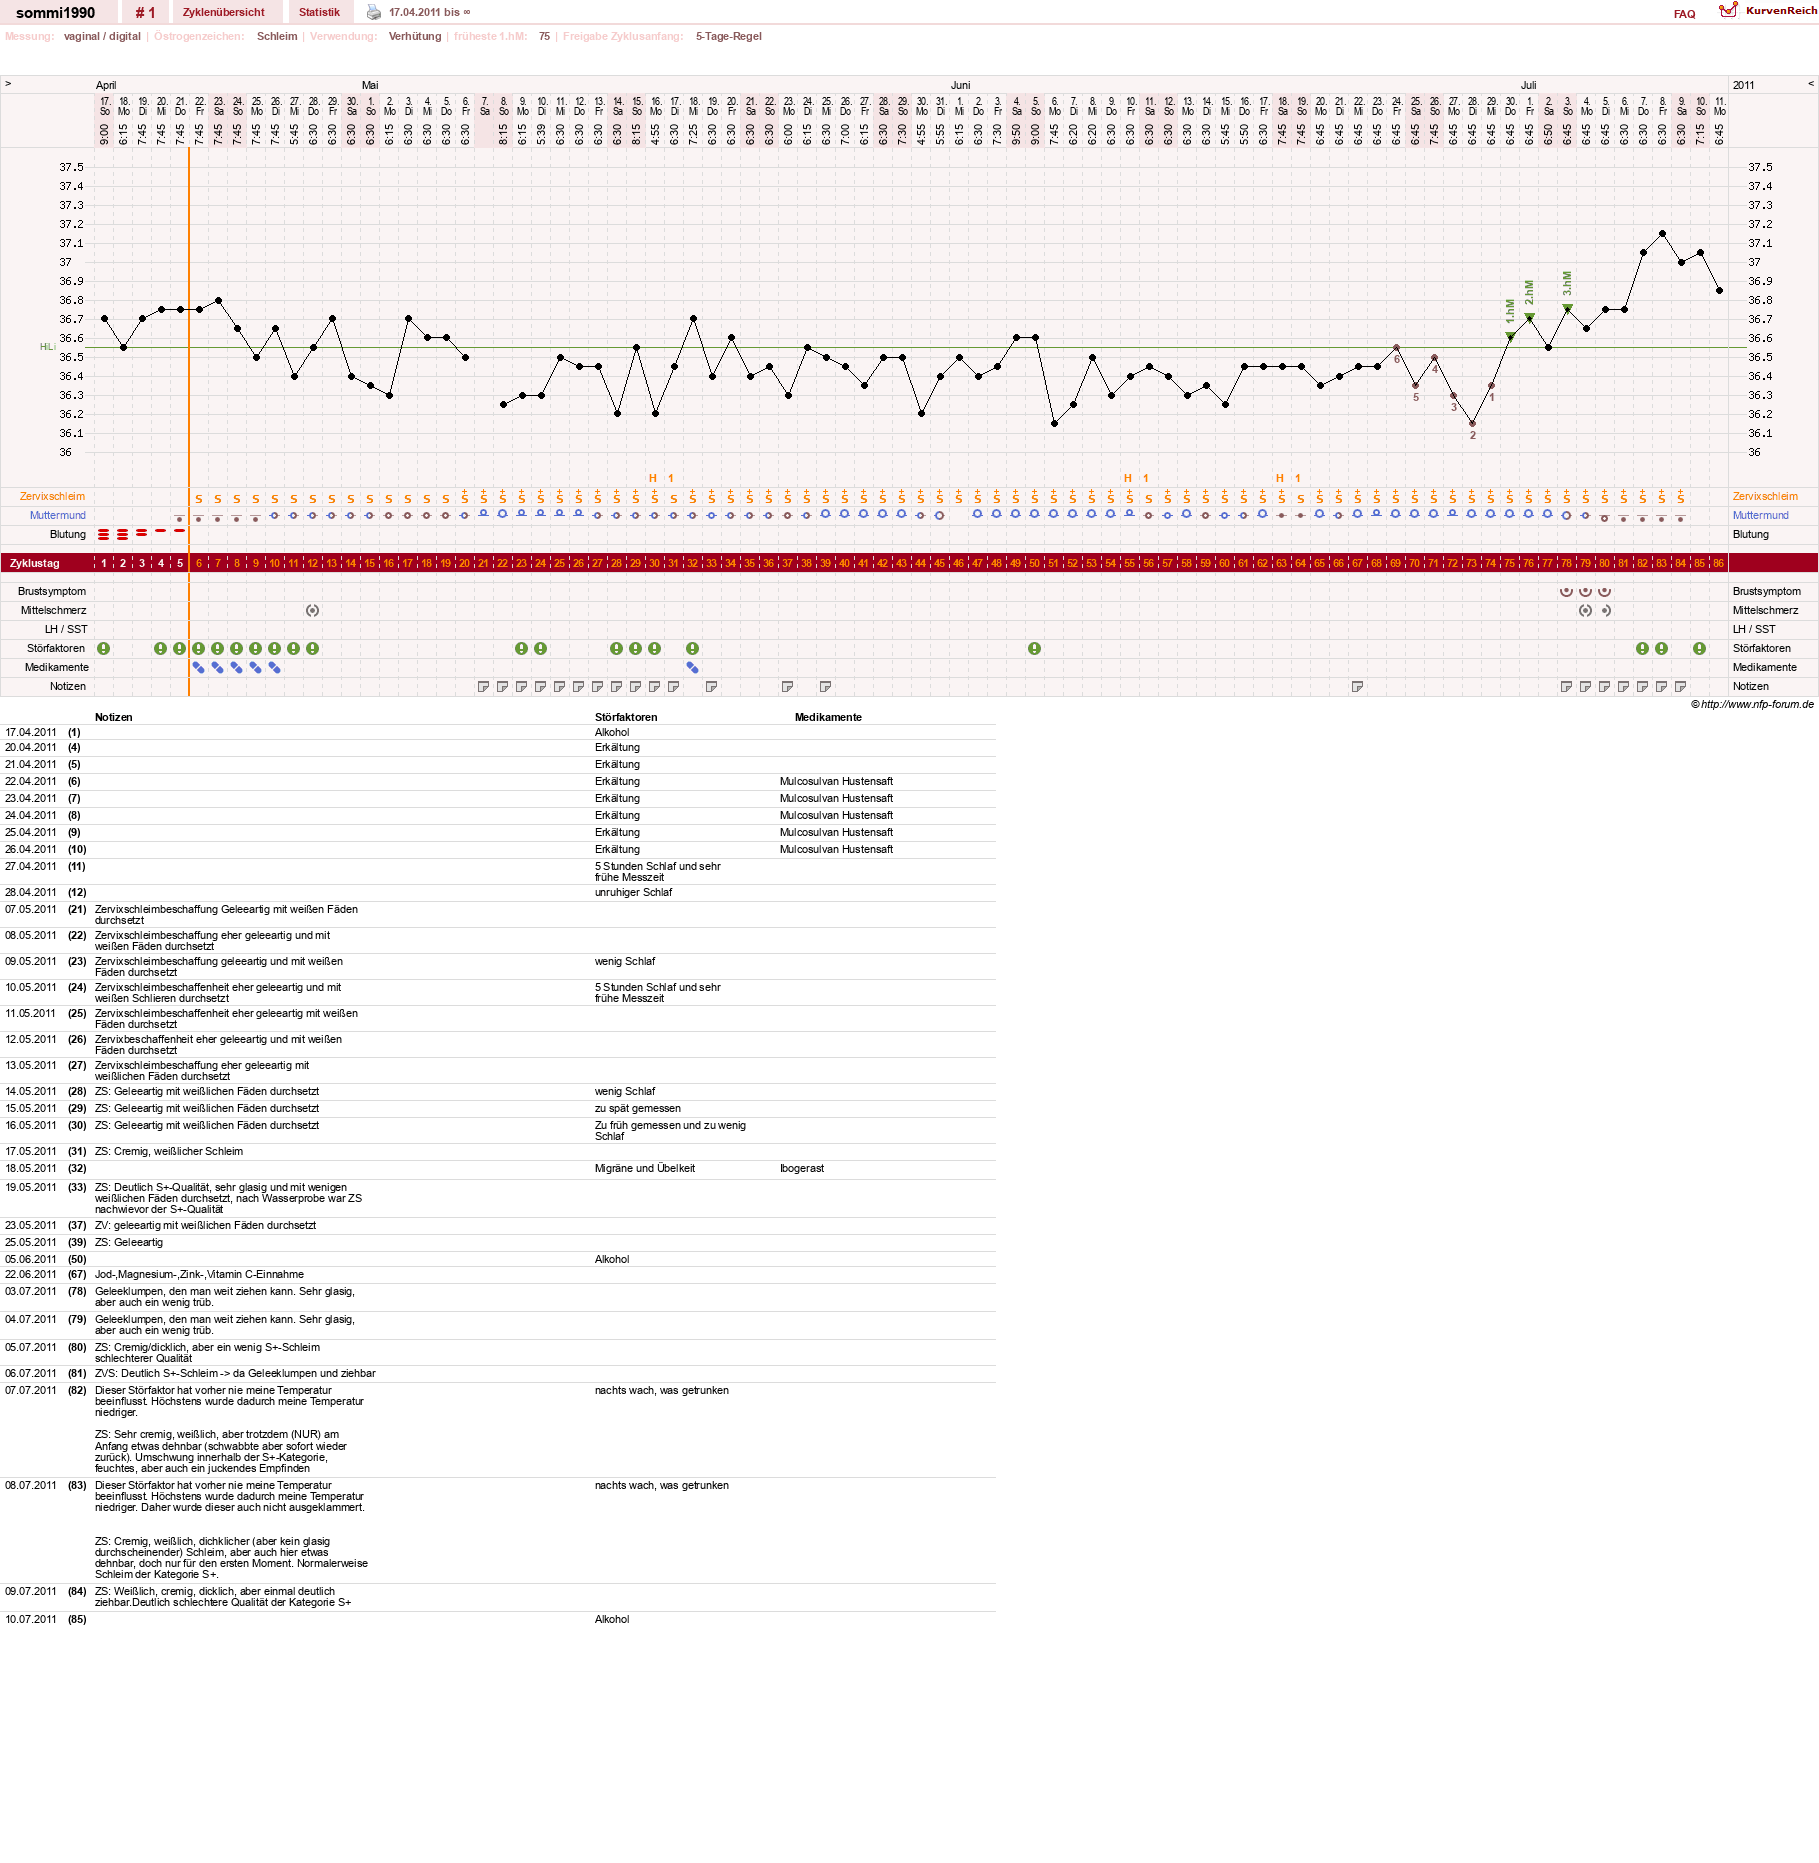
Task: Click the 'unruhiger Schlaf' entry for 28.04.2011
Action: click(634, 892)
